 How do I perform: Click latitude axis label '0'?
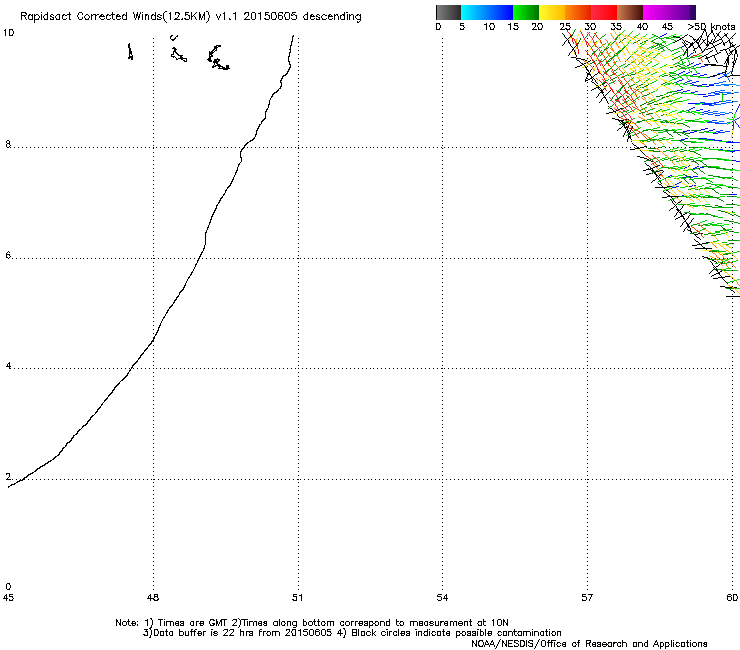pyautogui.click(x=8, y=587)
